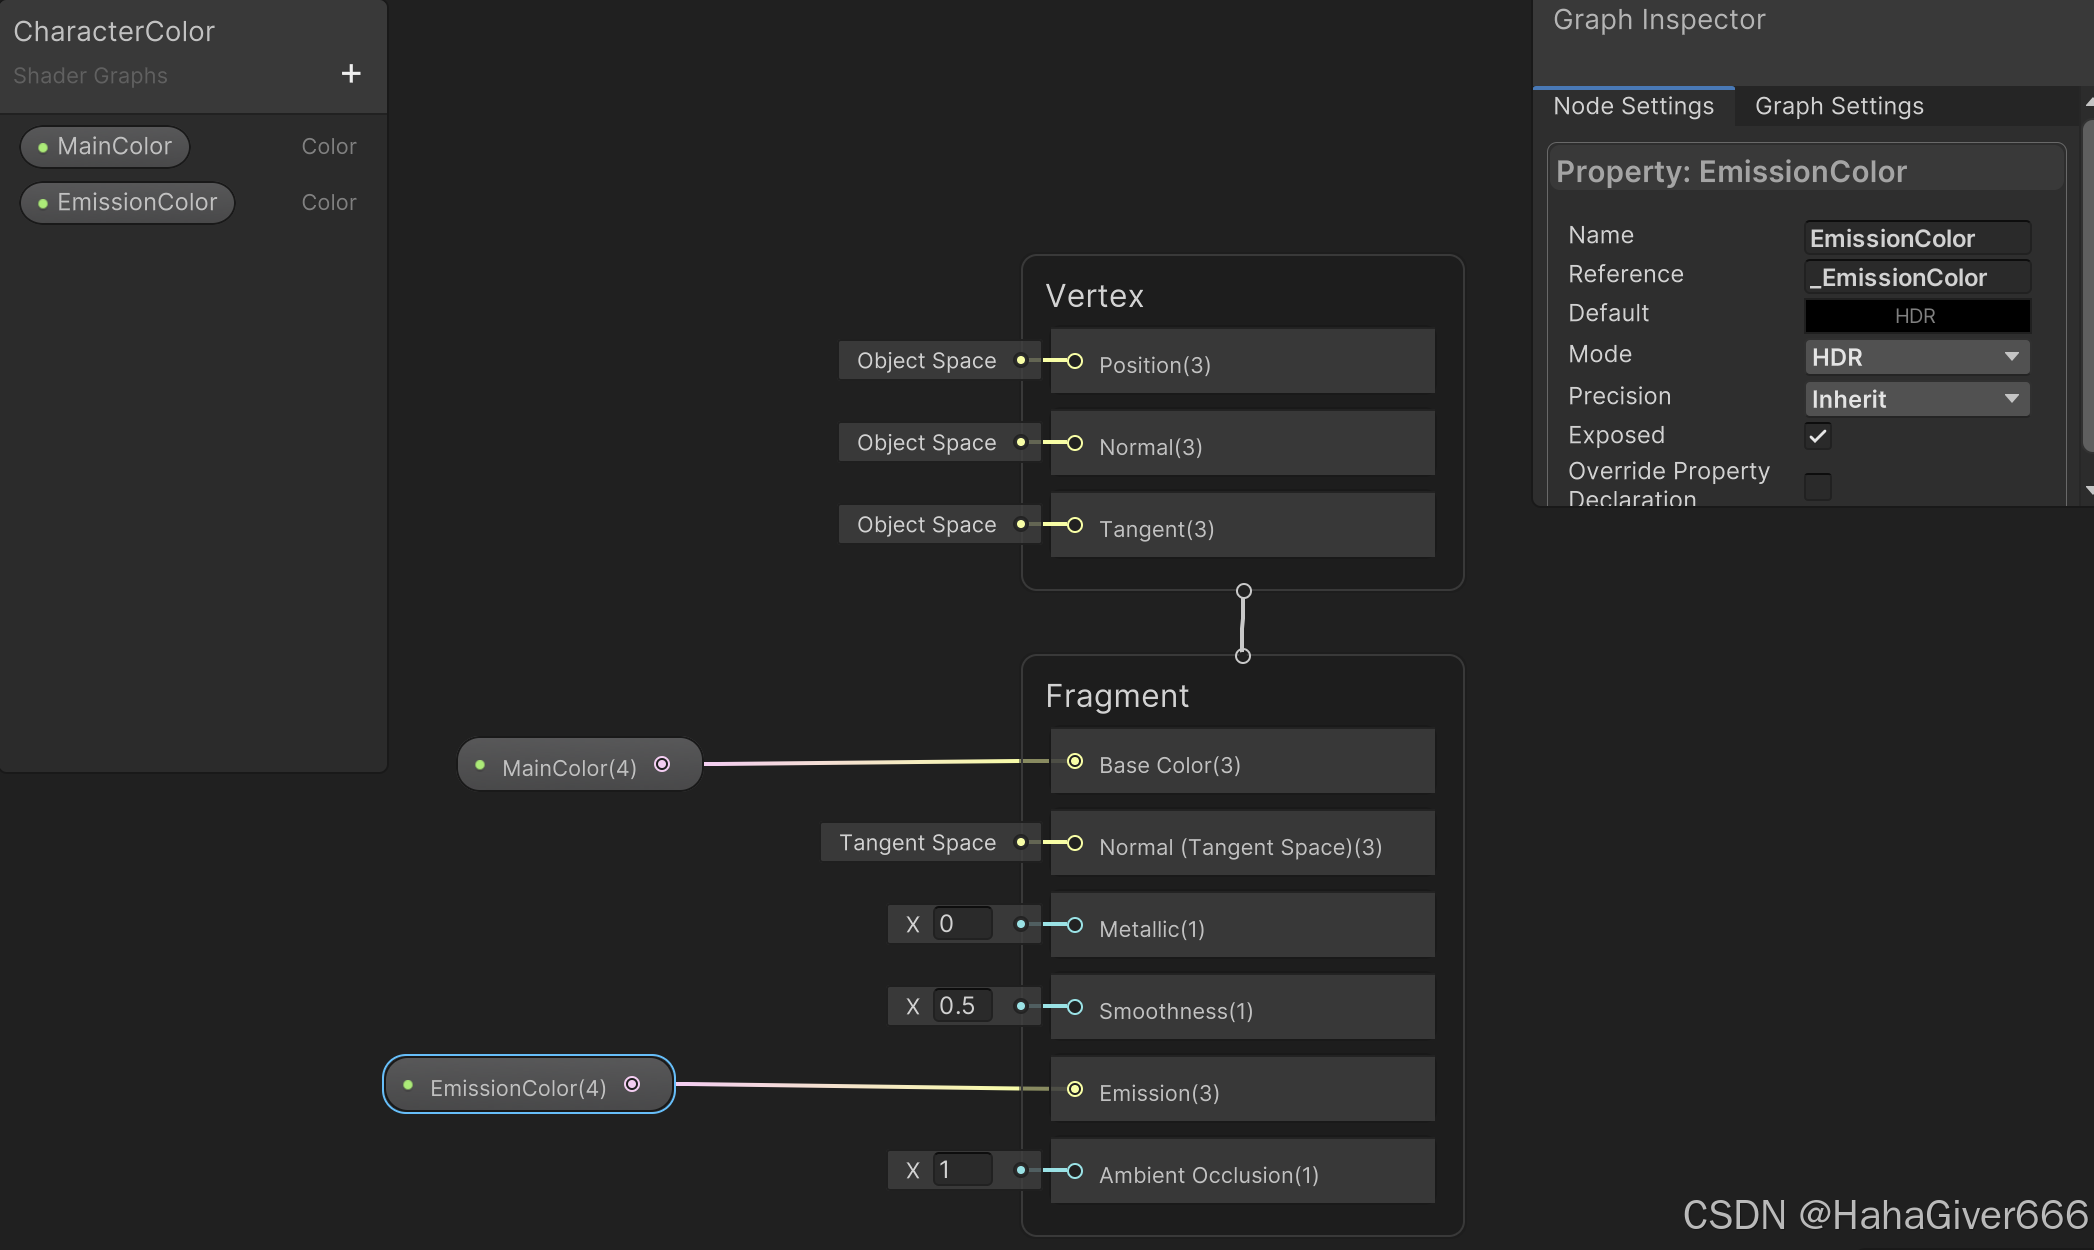Click the plus icon to add blackboard property
This screenshot has width=2094, height=1250.
[x=350, y=74]
